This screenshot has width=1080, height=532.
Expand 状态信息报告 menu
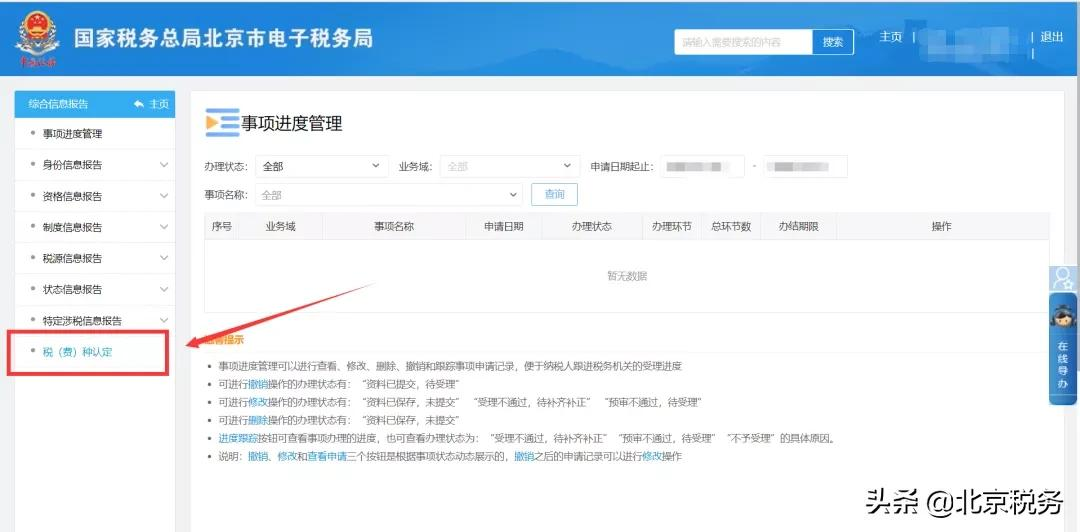tap(94, 289)
